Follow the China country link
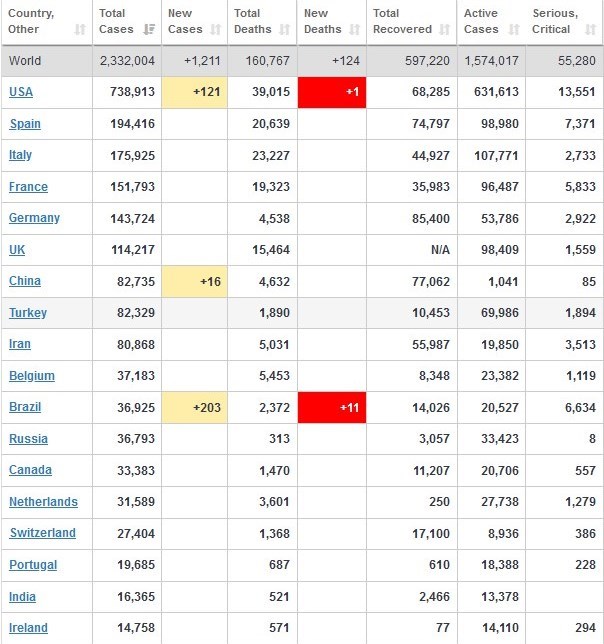Viewport: 604px width, 644px height. tap(25, 281)
